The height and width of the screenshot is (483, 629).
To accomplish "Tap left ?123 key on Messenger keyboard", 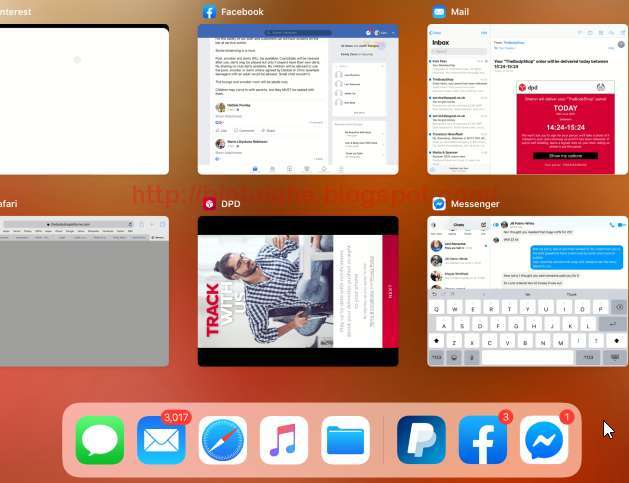I will click(x=436, y=357).
